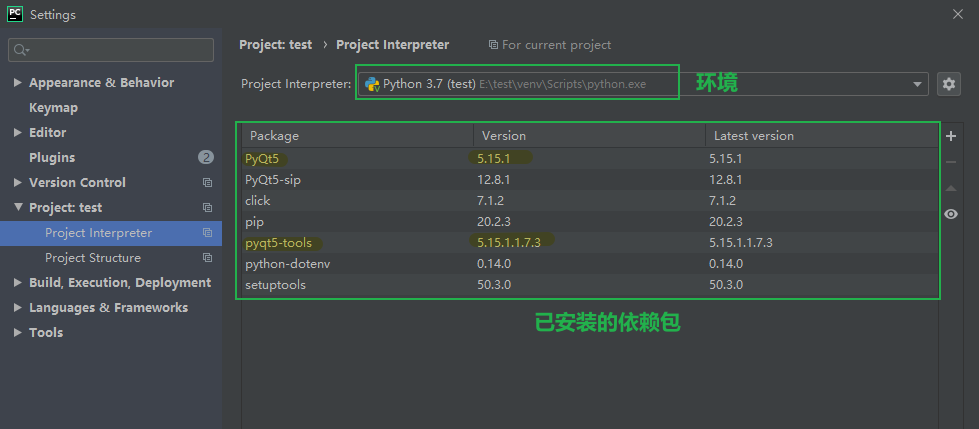This screenshot has height=429, width=979.
Task: Select Project Interpreter in sidebar
Action: [x=111, y=233]
